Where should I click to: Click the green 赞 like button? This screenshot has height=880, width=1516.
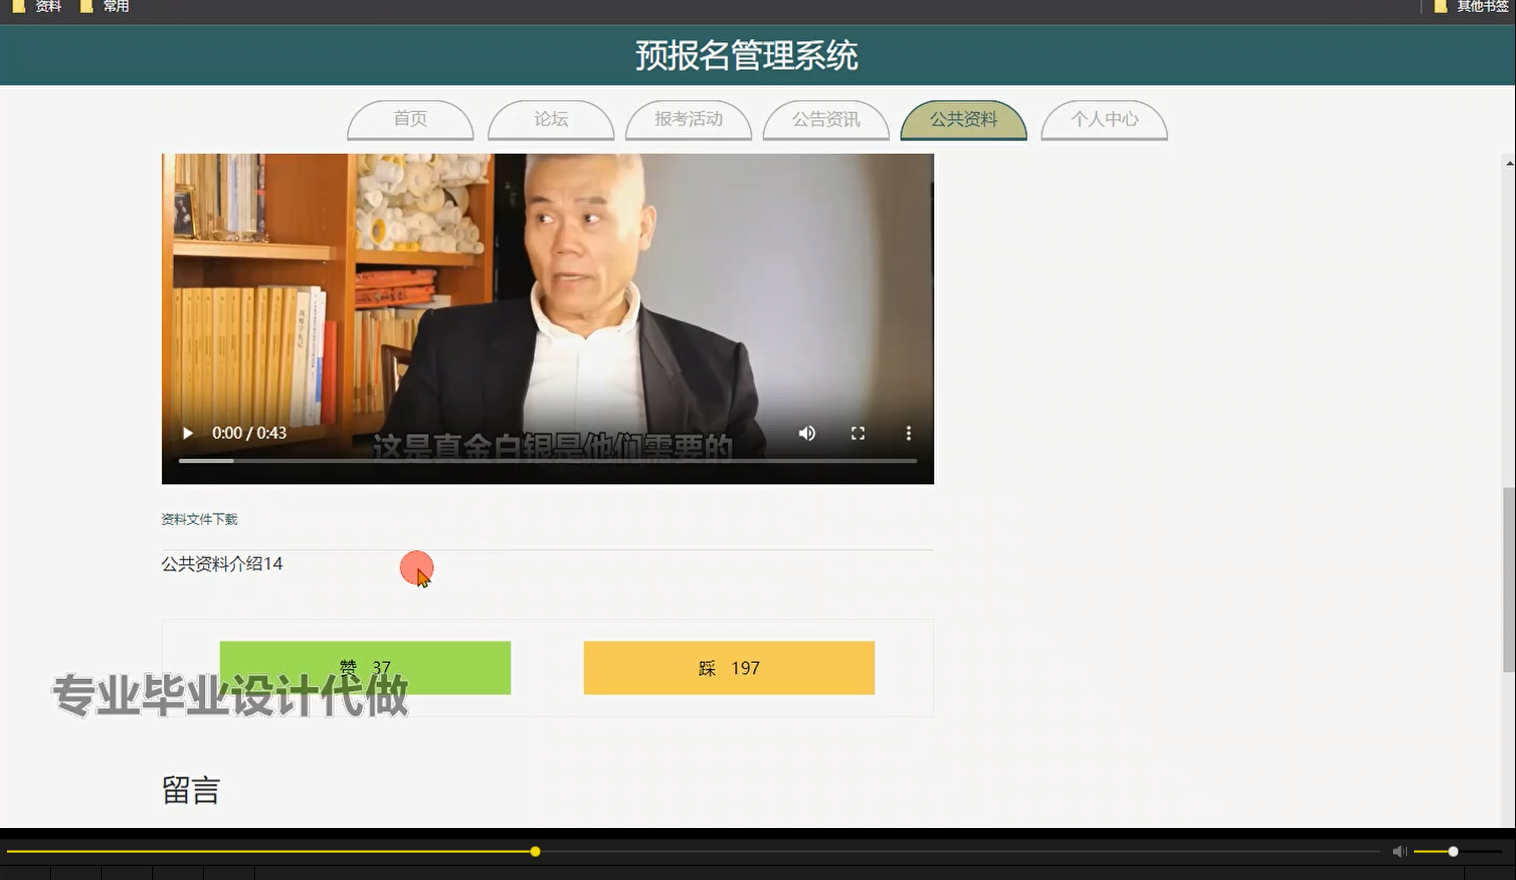[367, 667]
